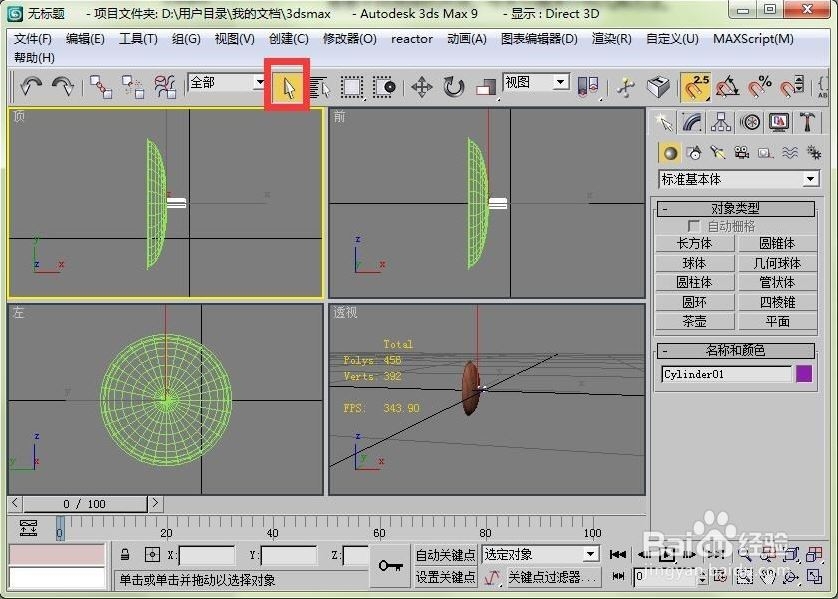Select the Select and Move tool
Image resolution: width=838 pixels, height=599 pixels.
422,87
